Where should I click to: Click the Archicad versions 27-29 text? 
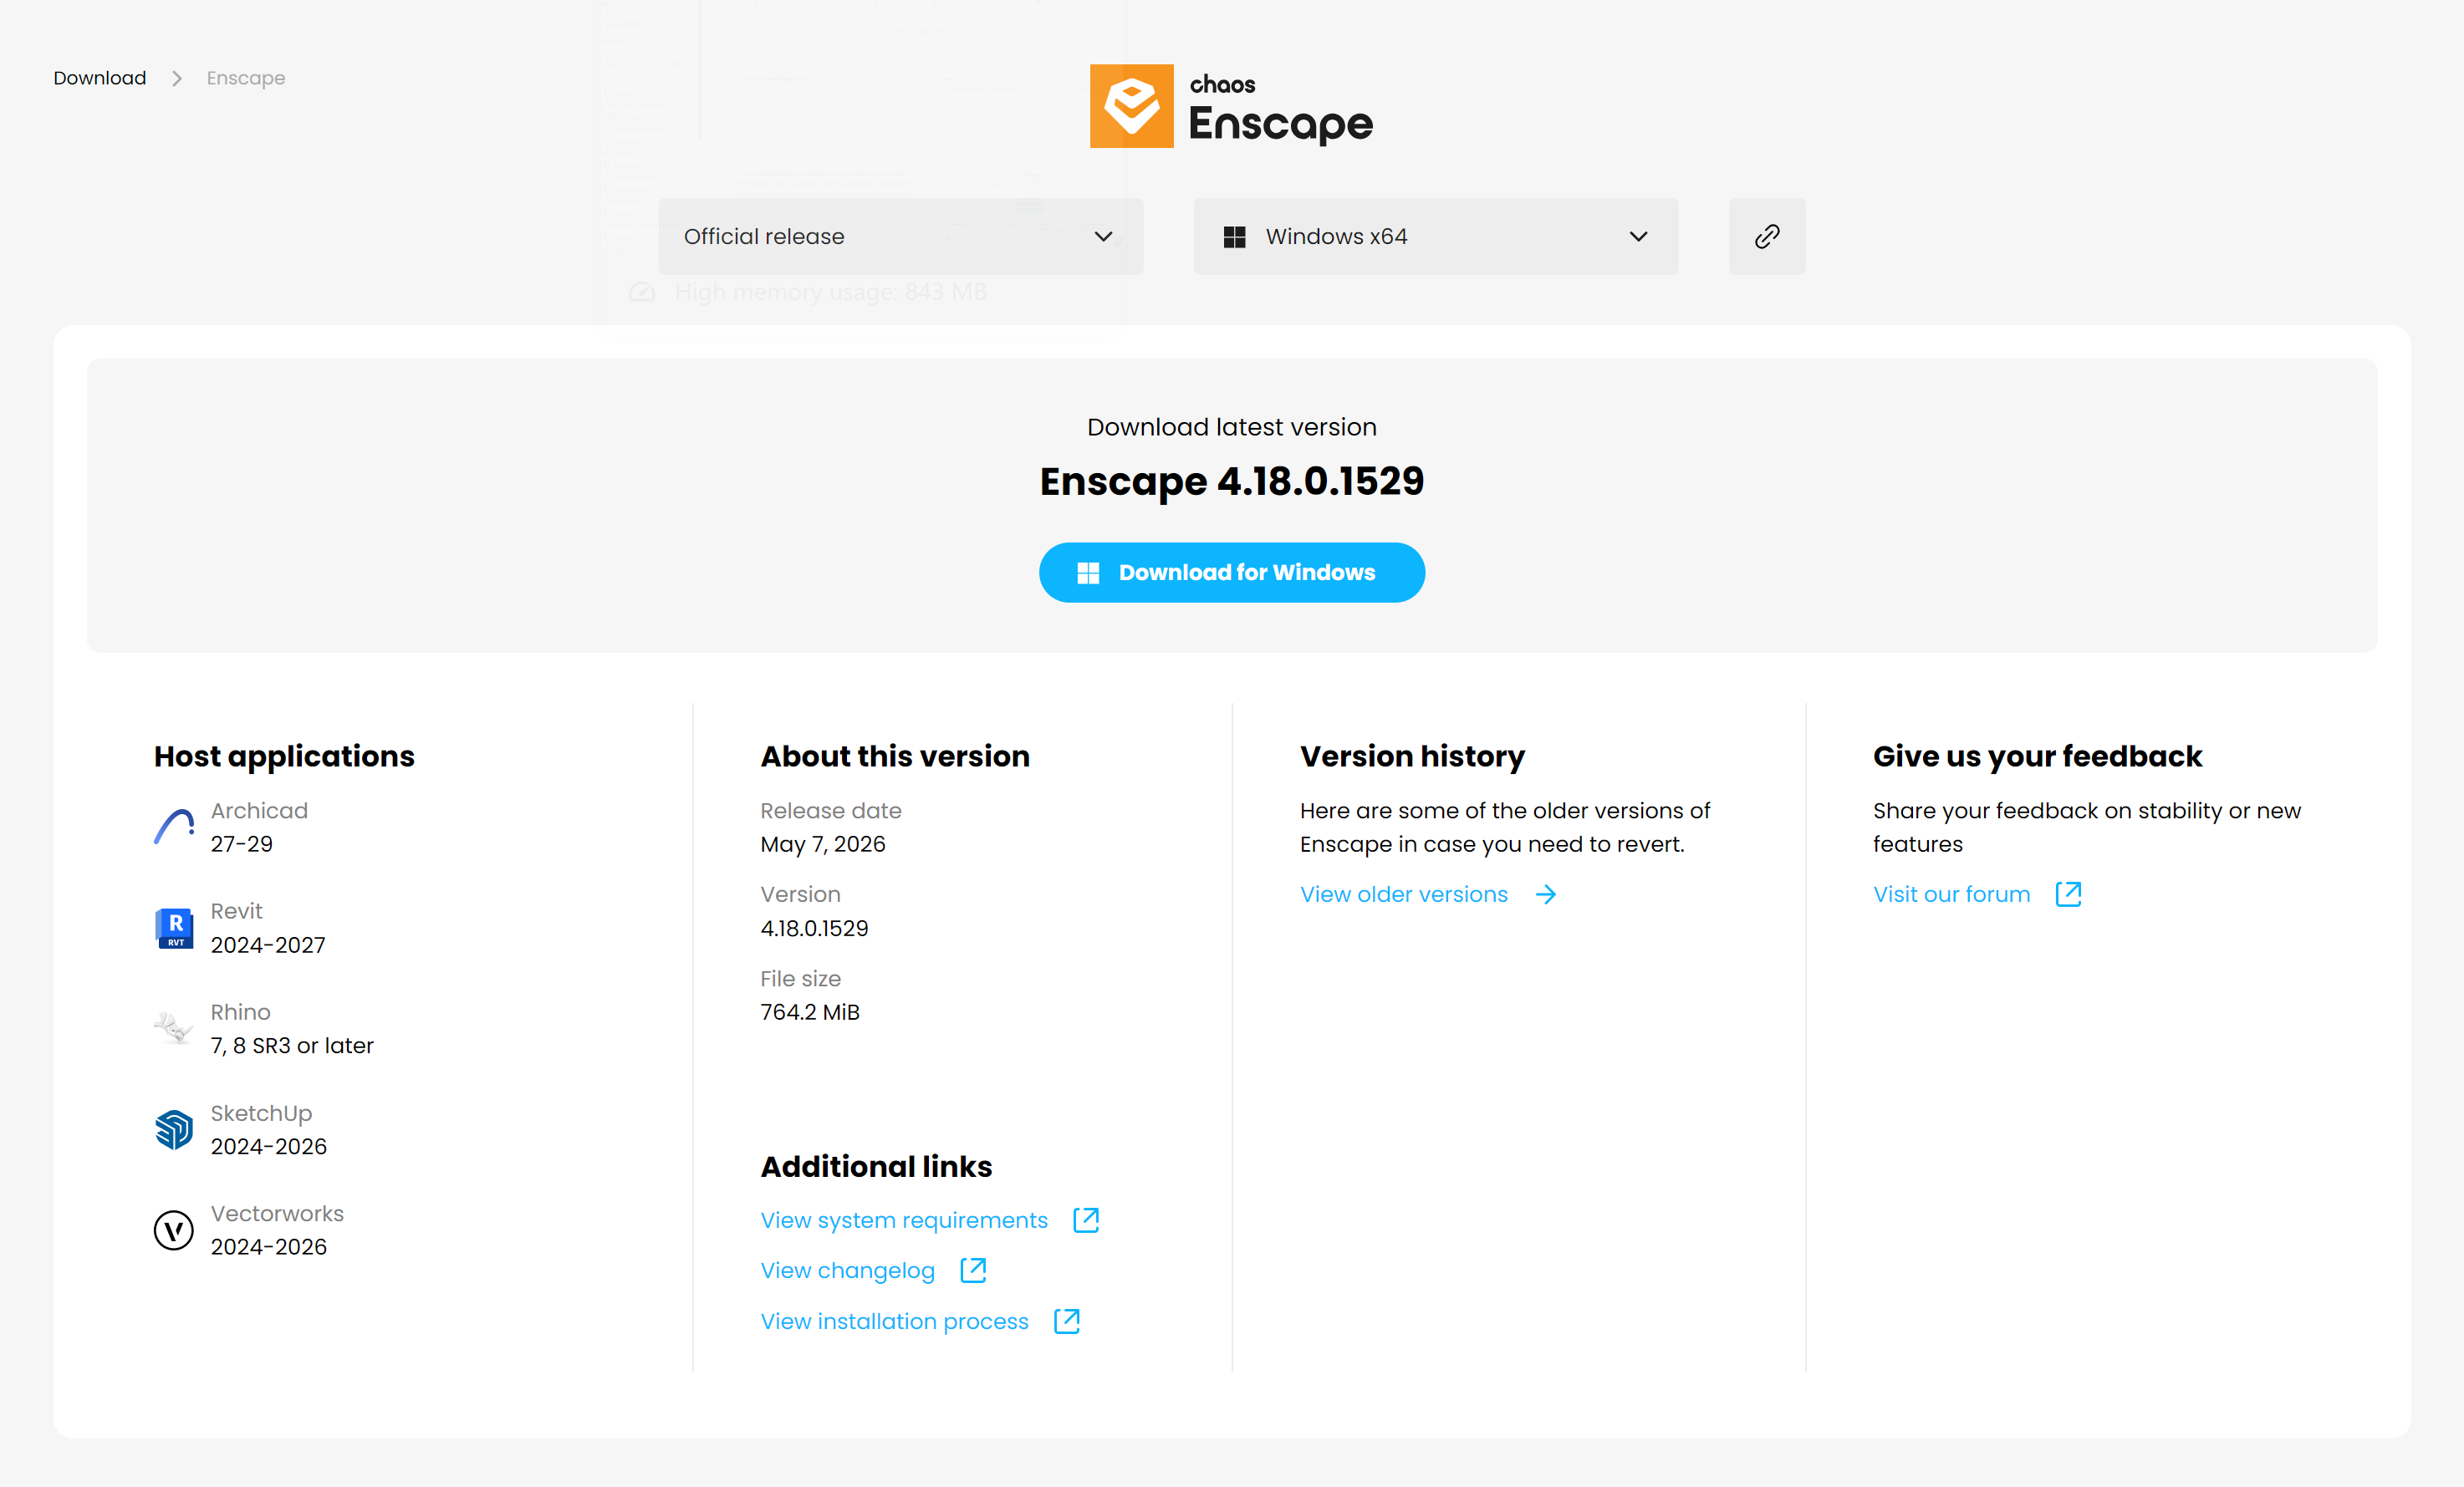coord(241,844)
